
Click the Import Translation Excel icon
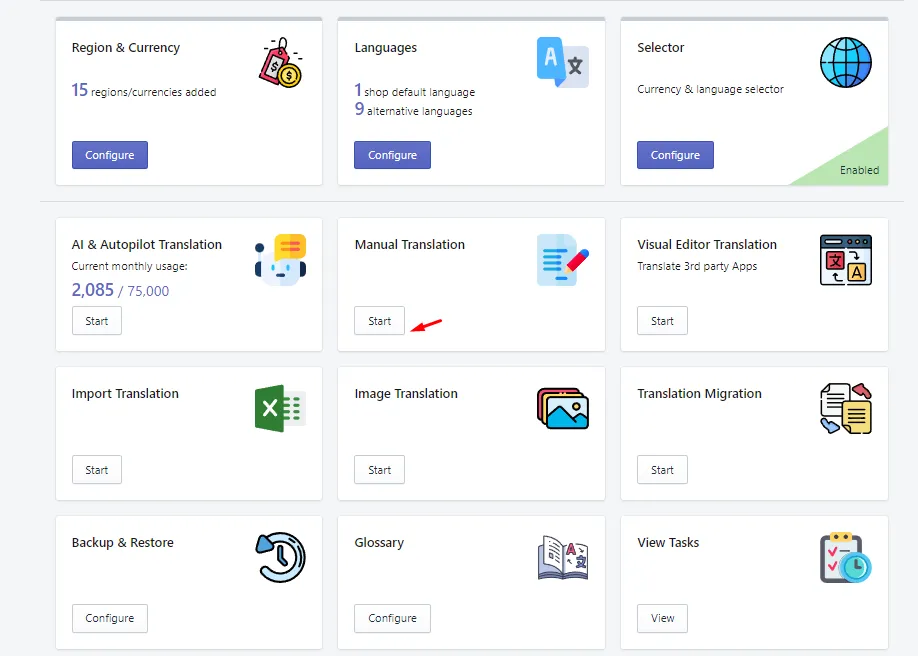pos(280,408)
